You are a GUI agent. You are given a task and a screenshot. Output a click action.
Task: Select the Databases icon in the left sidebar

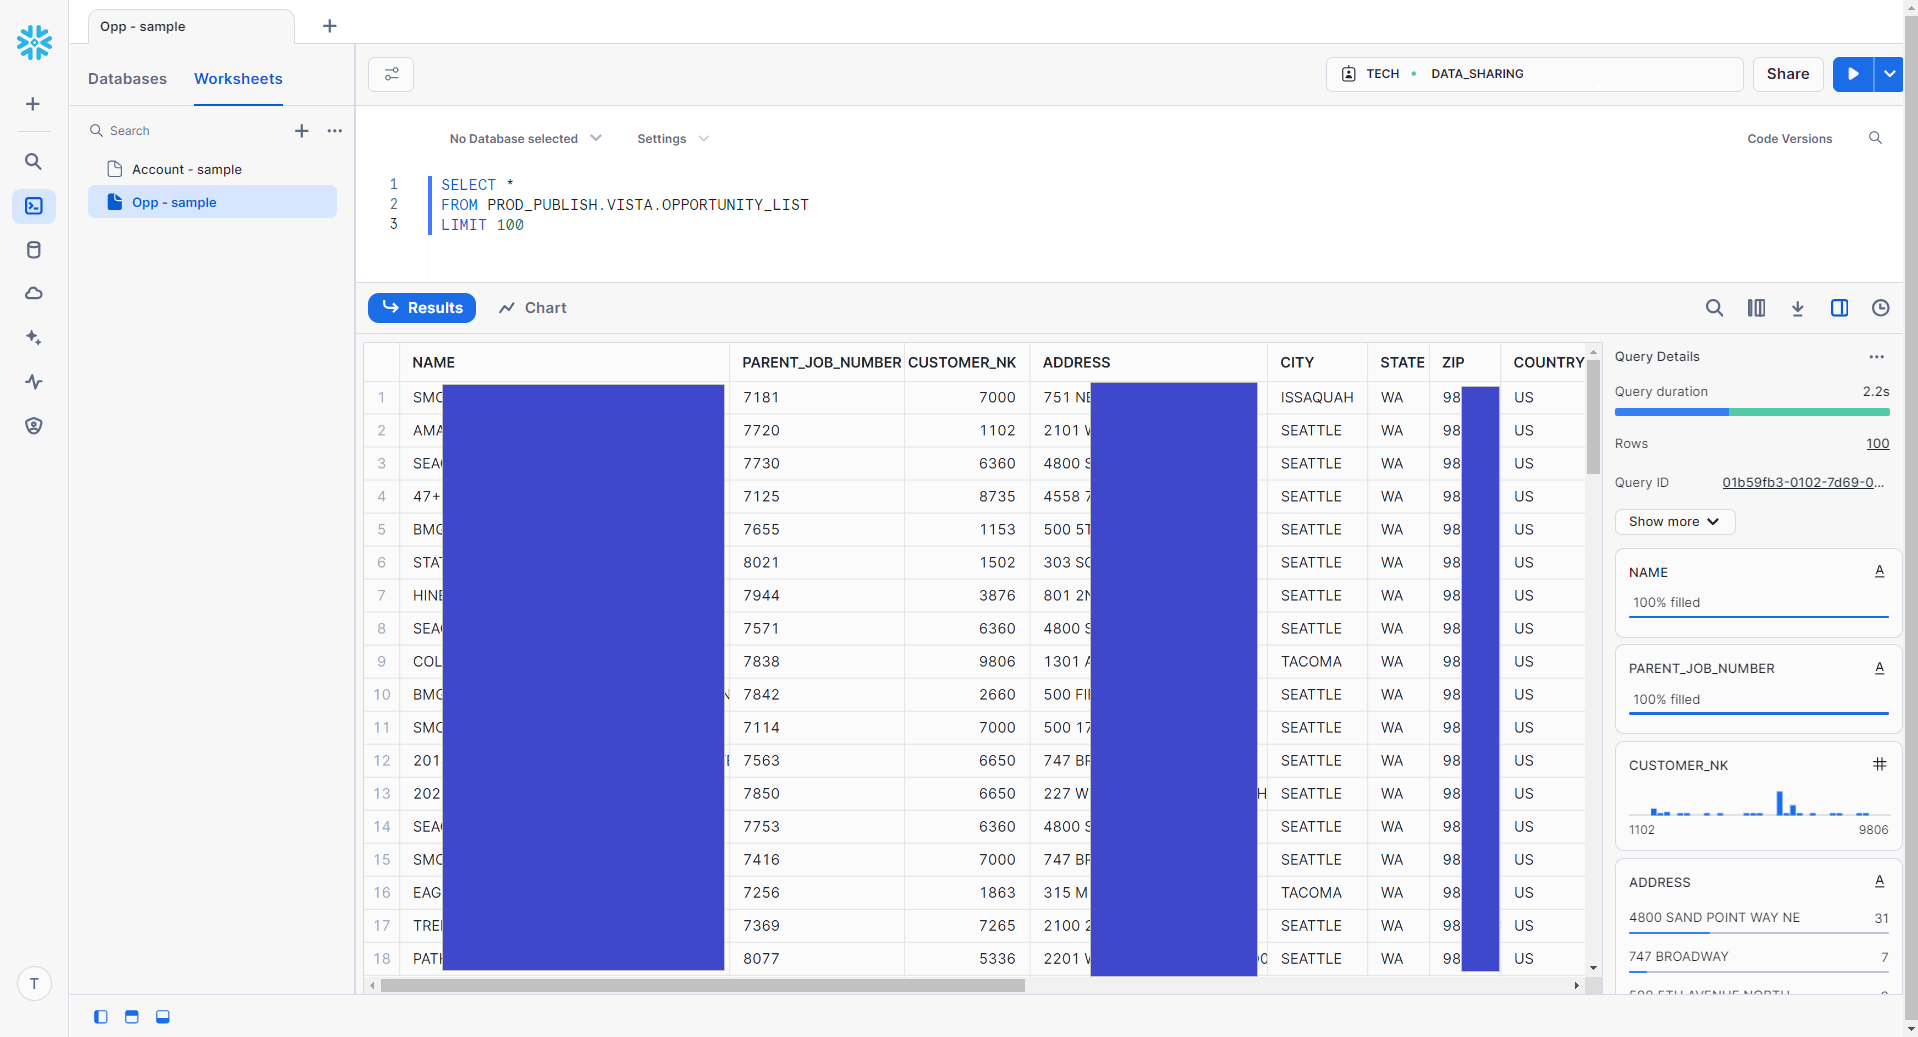[34, 250]
